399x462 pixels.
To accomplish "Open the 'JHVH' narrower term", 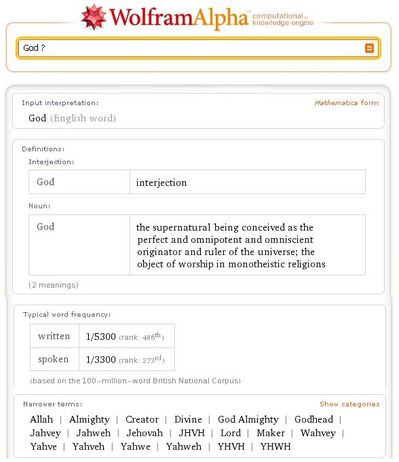I will click(192, 433).
